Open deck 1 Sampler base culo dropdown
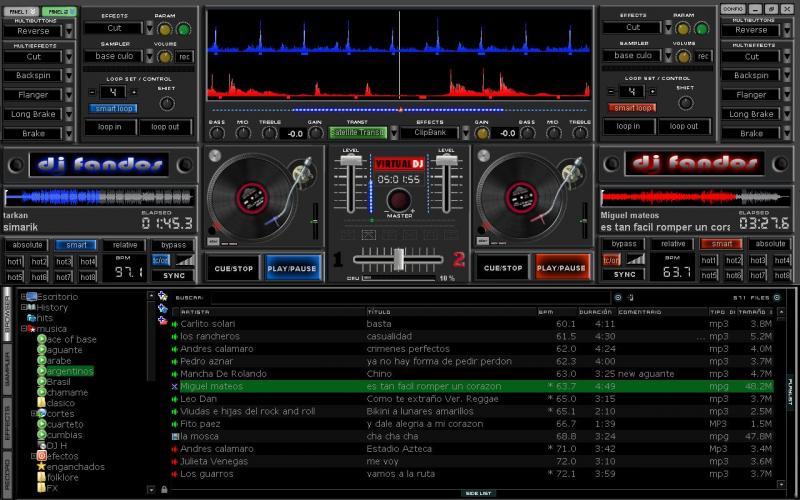Screen dimensions: 800x500 pyautogui.click(x=149, y=56)
